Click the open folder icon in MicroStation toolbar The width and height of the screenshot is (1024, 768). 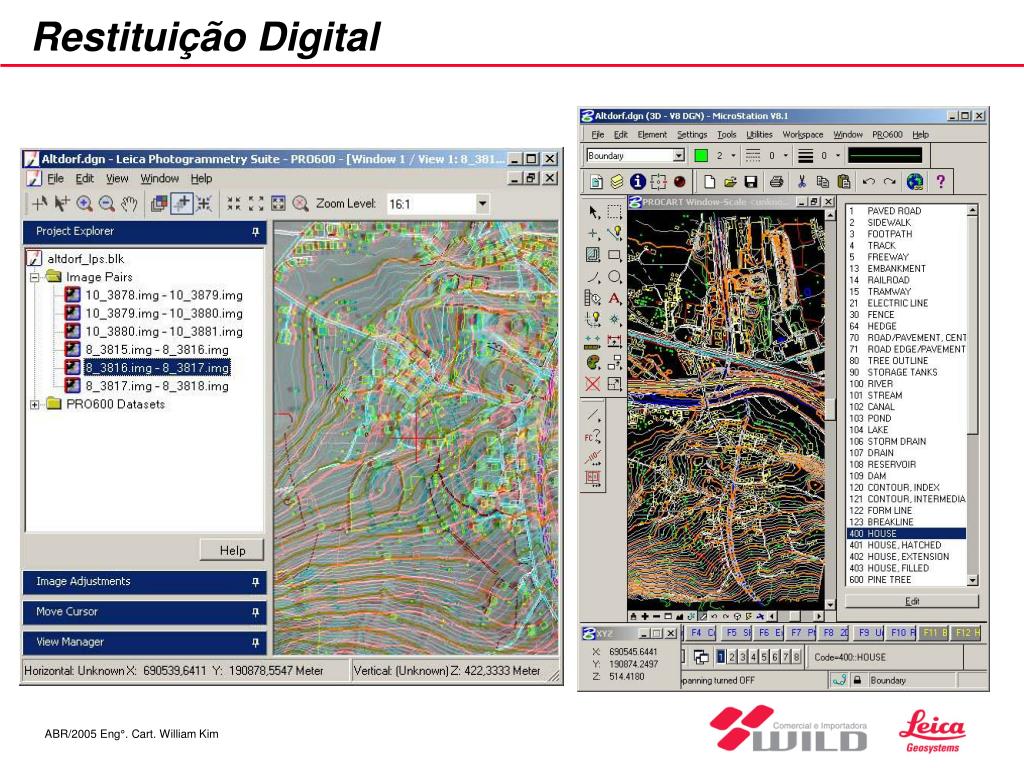pyautogui.click(x=730, y=182)
